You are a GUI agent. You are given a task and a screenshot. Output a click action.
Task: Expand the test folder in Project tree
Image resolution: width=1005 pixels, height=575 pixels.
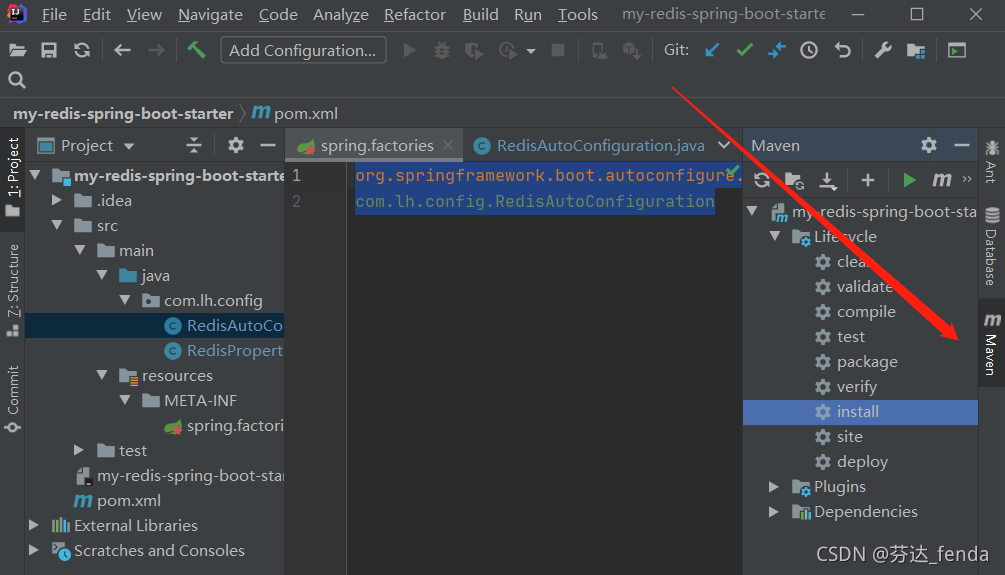[x=79, y=450]
